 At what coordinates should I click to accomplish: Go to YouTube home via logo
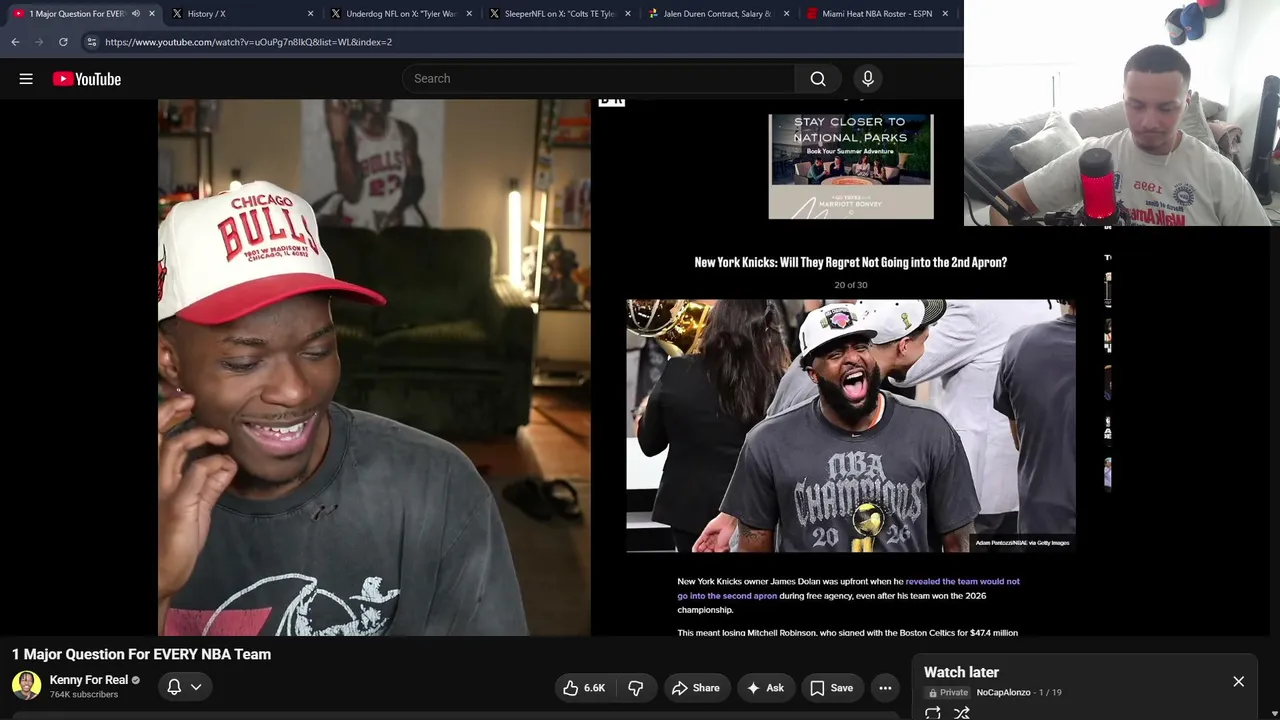click(x=87, y=79)
